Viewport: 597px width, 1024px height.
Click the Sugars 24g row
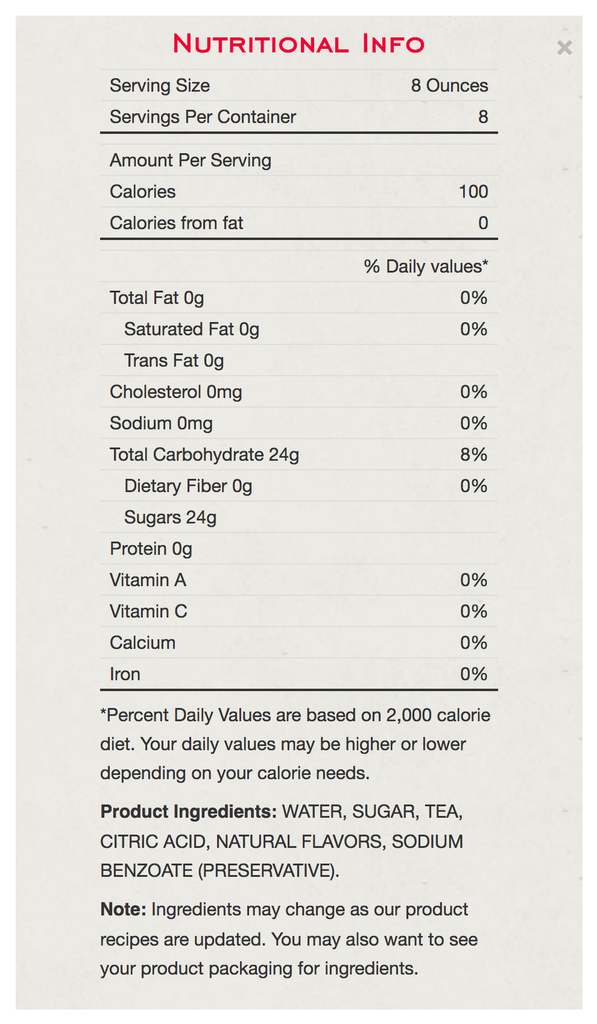(x=298, y=517)
